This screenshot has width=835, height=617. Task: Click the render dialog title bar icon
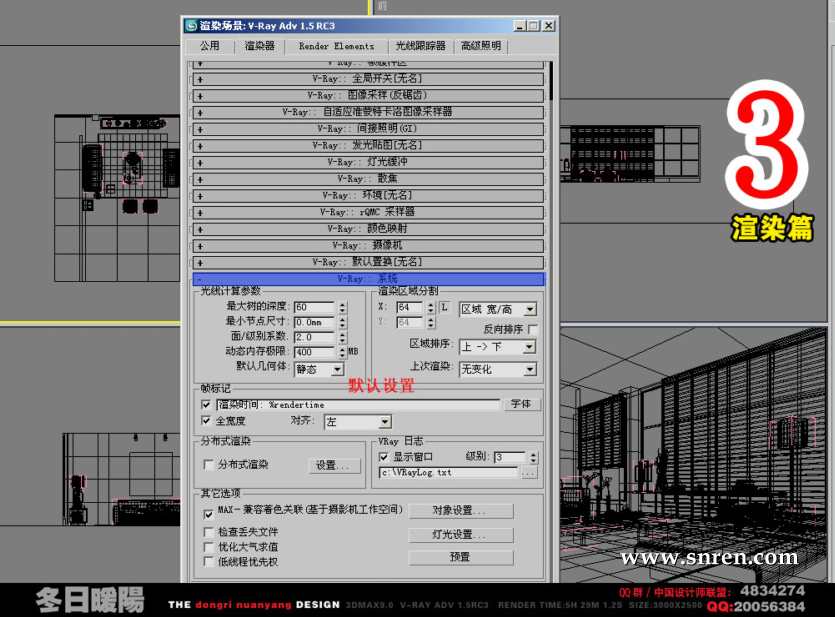[x=191, y=26]
